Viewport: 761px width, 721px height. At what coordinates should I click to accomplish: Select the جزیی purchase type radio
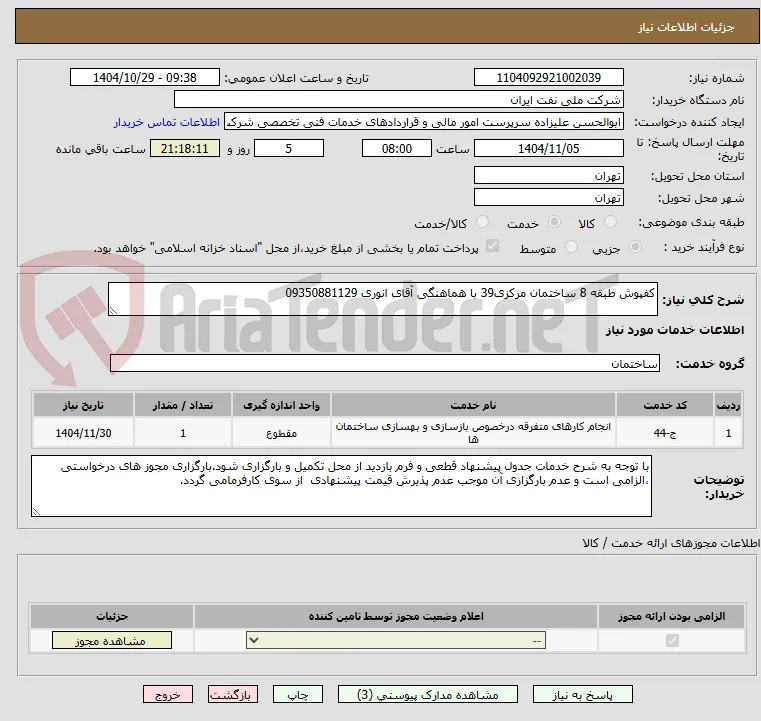(635, 247)
